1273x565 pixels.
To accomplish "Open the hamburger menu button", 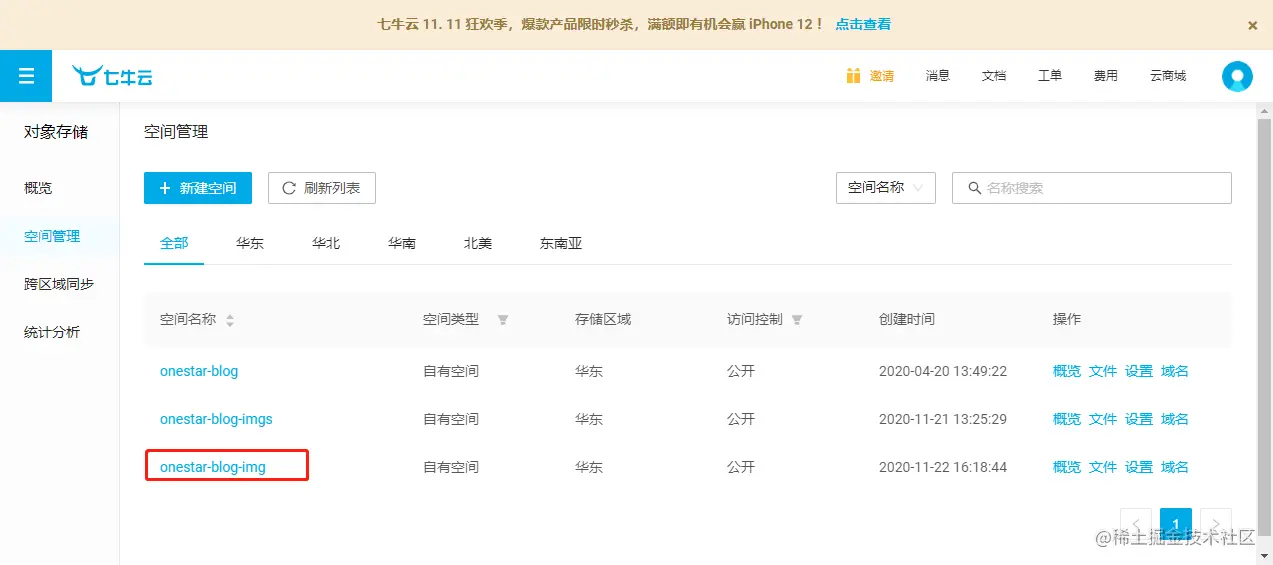I will point(26,76).
